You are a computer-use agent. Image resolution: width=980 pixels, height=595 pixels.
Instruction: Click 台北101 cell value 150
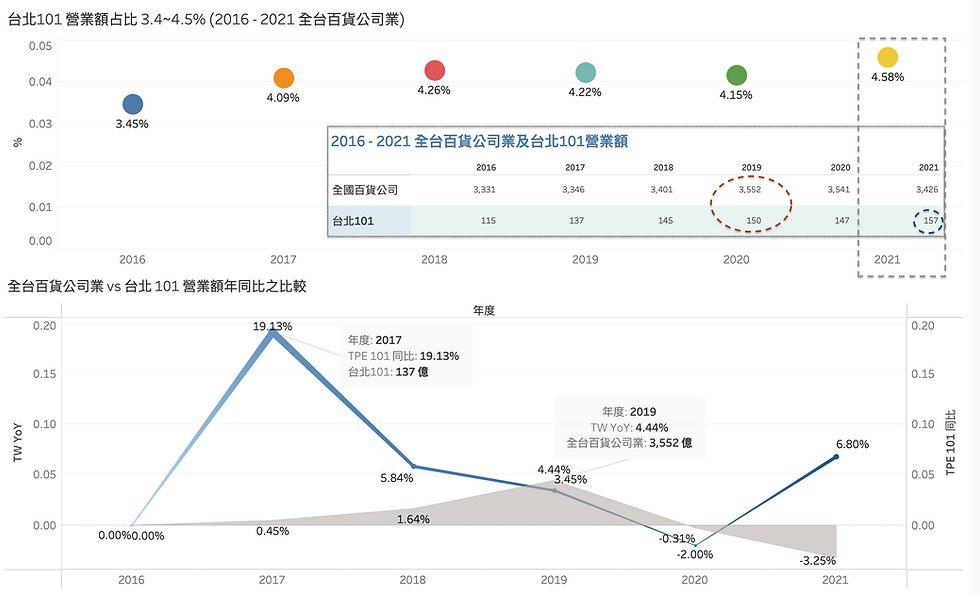click(754, 221)
